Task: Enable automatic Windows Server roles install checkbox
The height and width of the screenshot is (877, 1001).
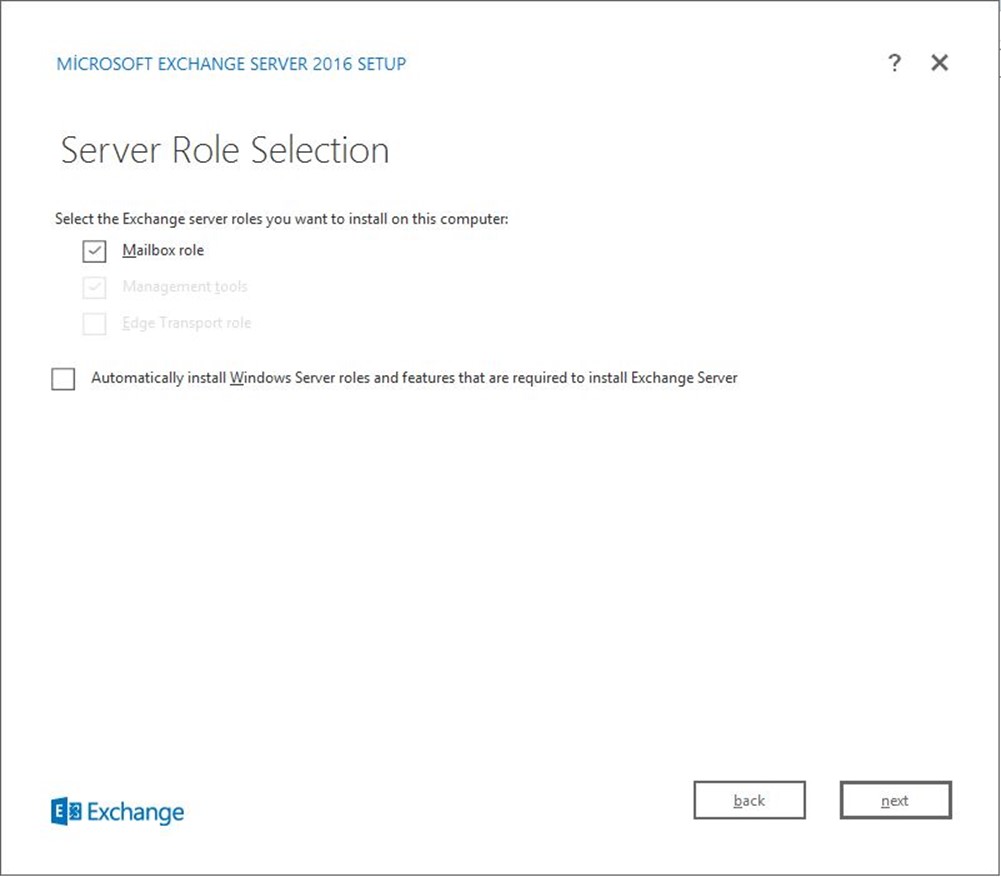Action: click(x=63, y=379)
